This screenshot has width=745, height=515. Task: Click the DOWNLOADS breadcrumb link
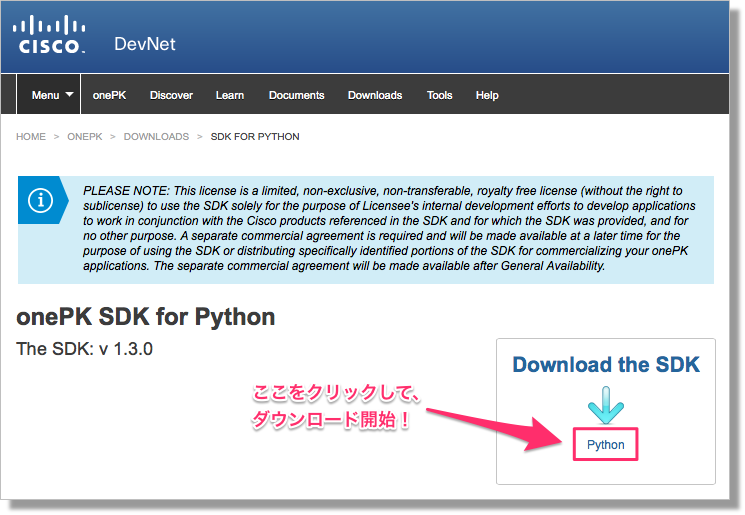point(156,137)
